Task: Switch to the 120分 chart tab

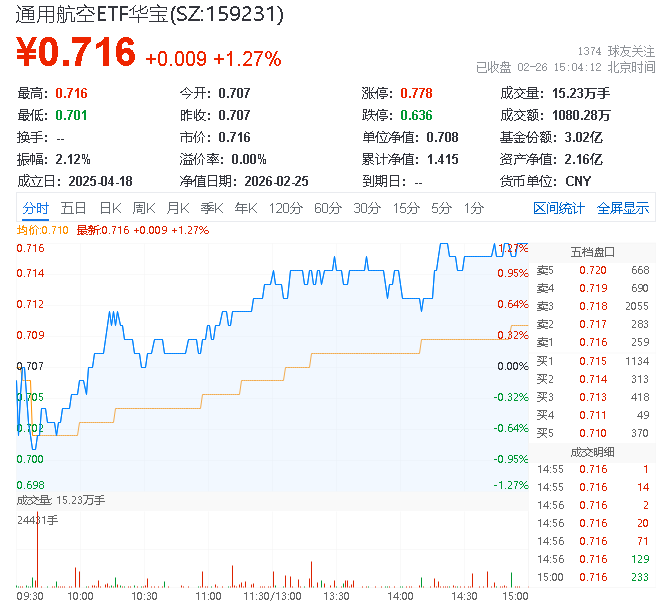Action: pos(286,208)
